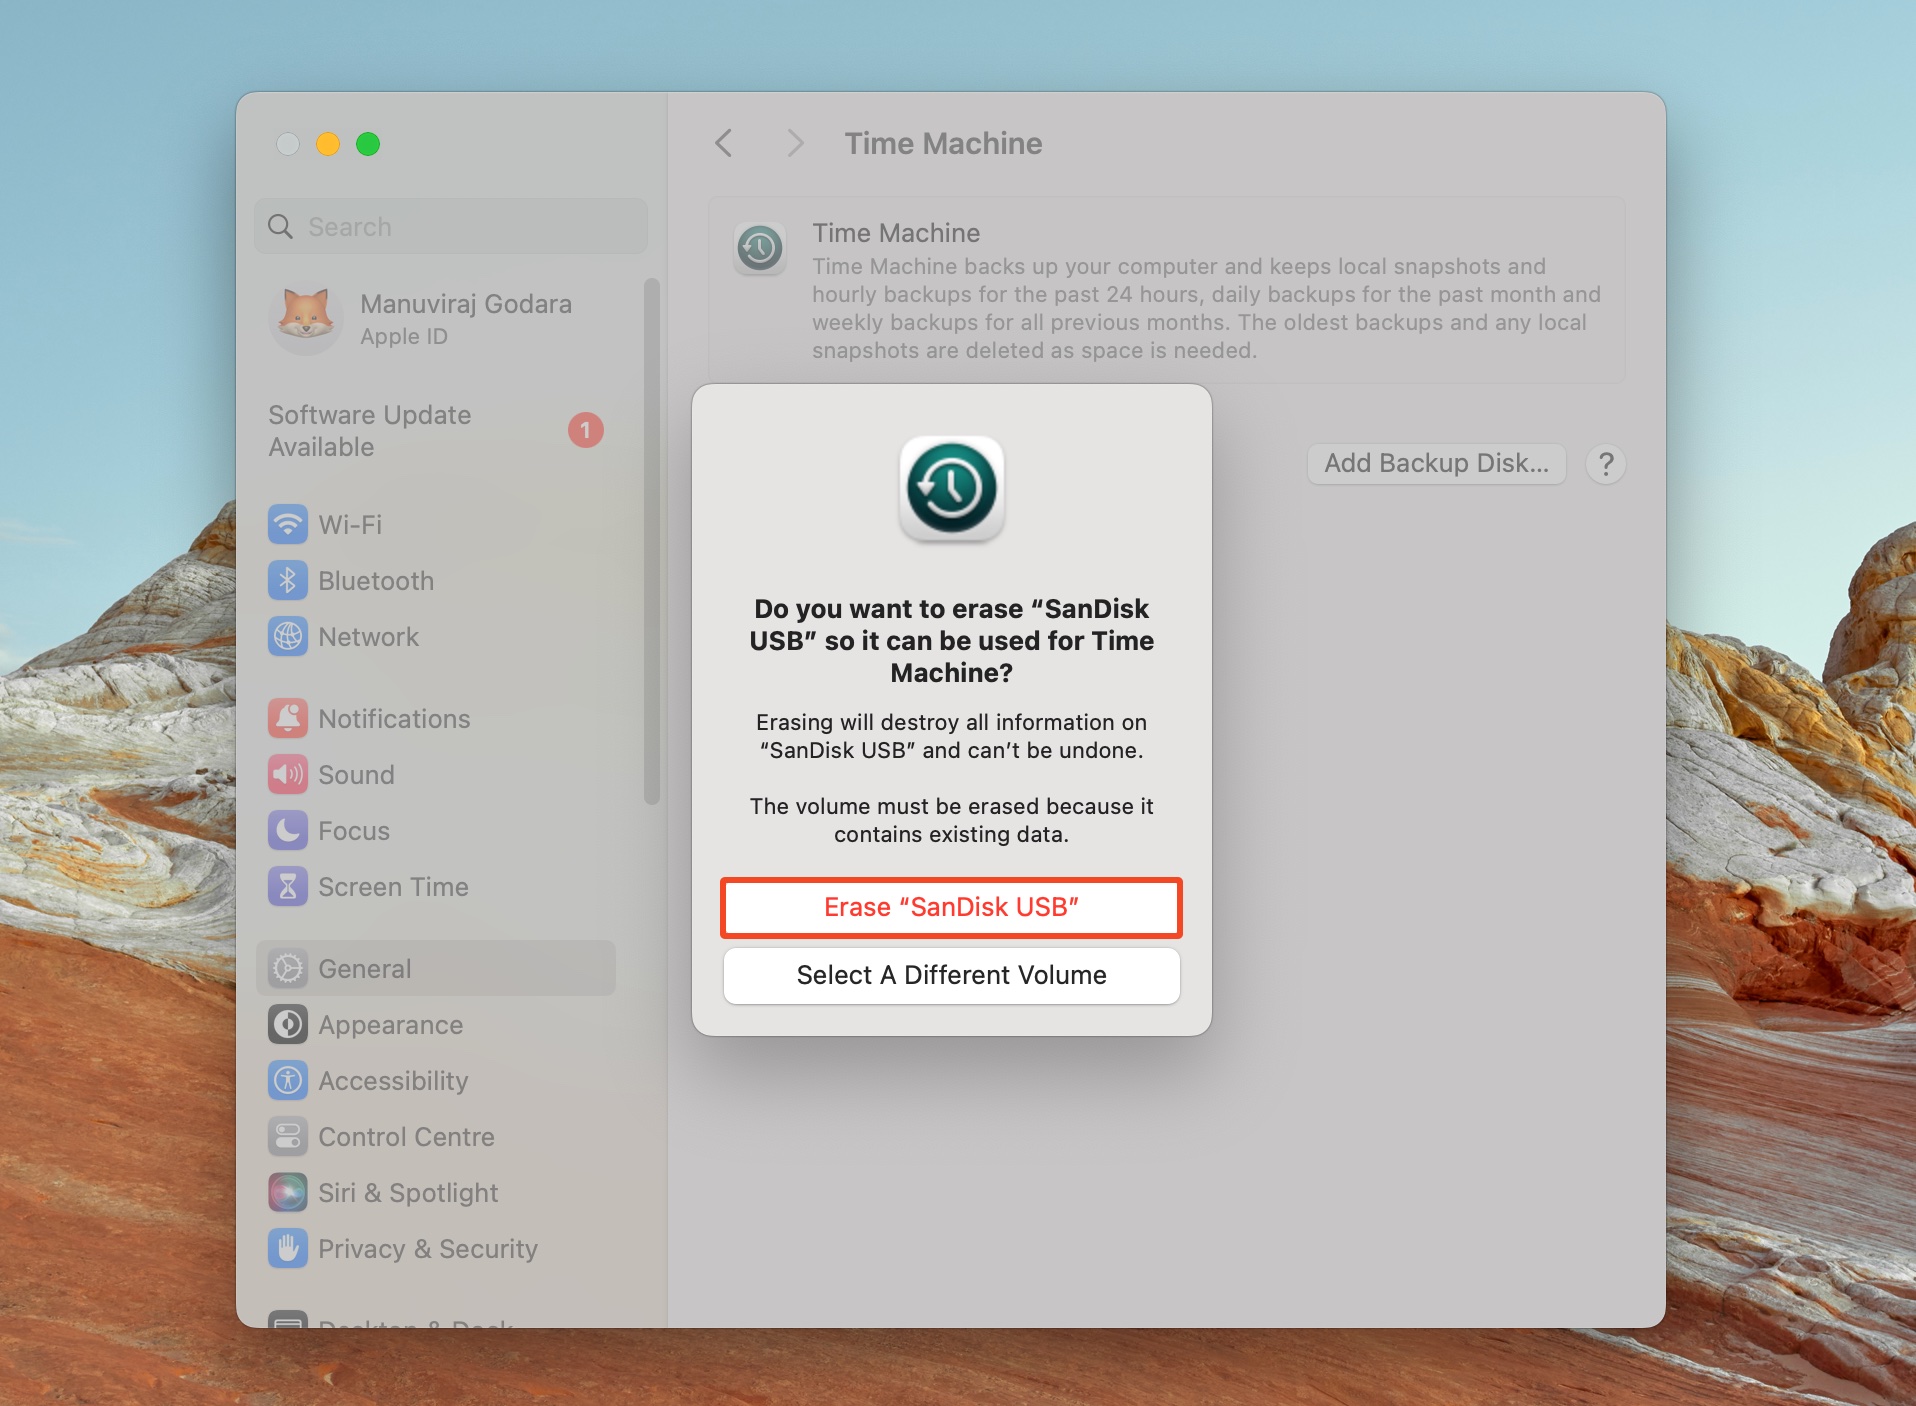Click the fox profile avatar
1916x1406 pixels.
(306, 318)
